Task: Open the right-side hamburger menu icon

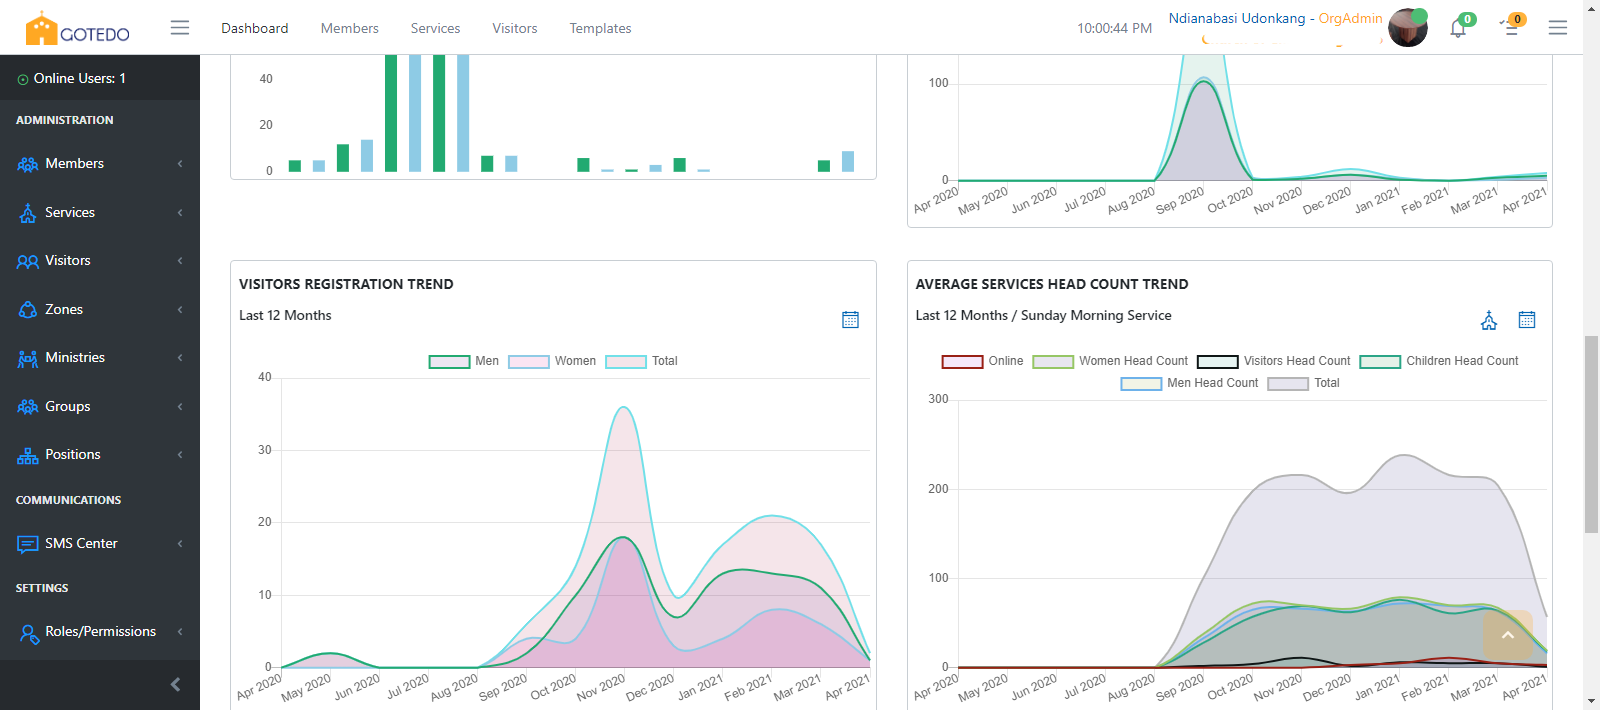Action: (x=1558, y=28)
